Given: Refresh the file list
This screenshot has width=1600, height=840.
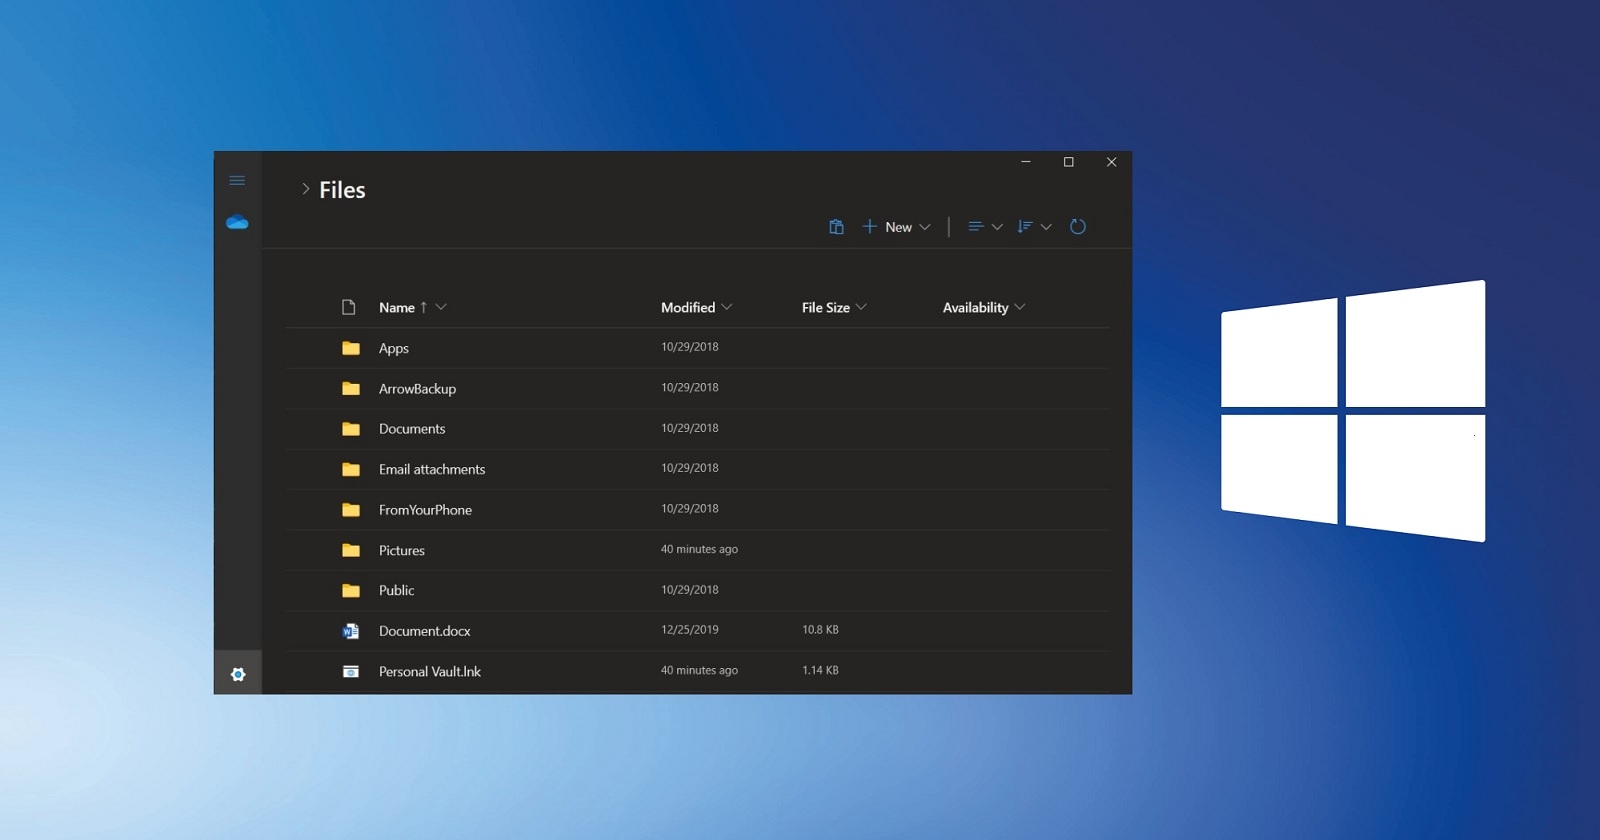Looking at the screenshot, I should click(x=1077, y=227).
